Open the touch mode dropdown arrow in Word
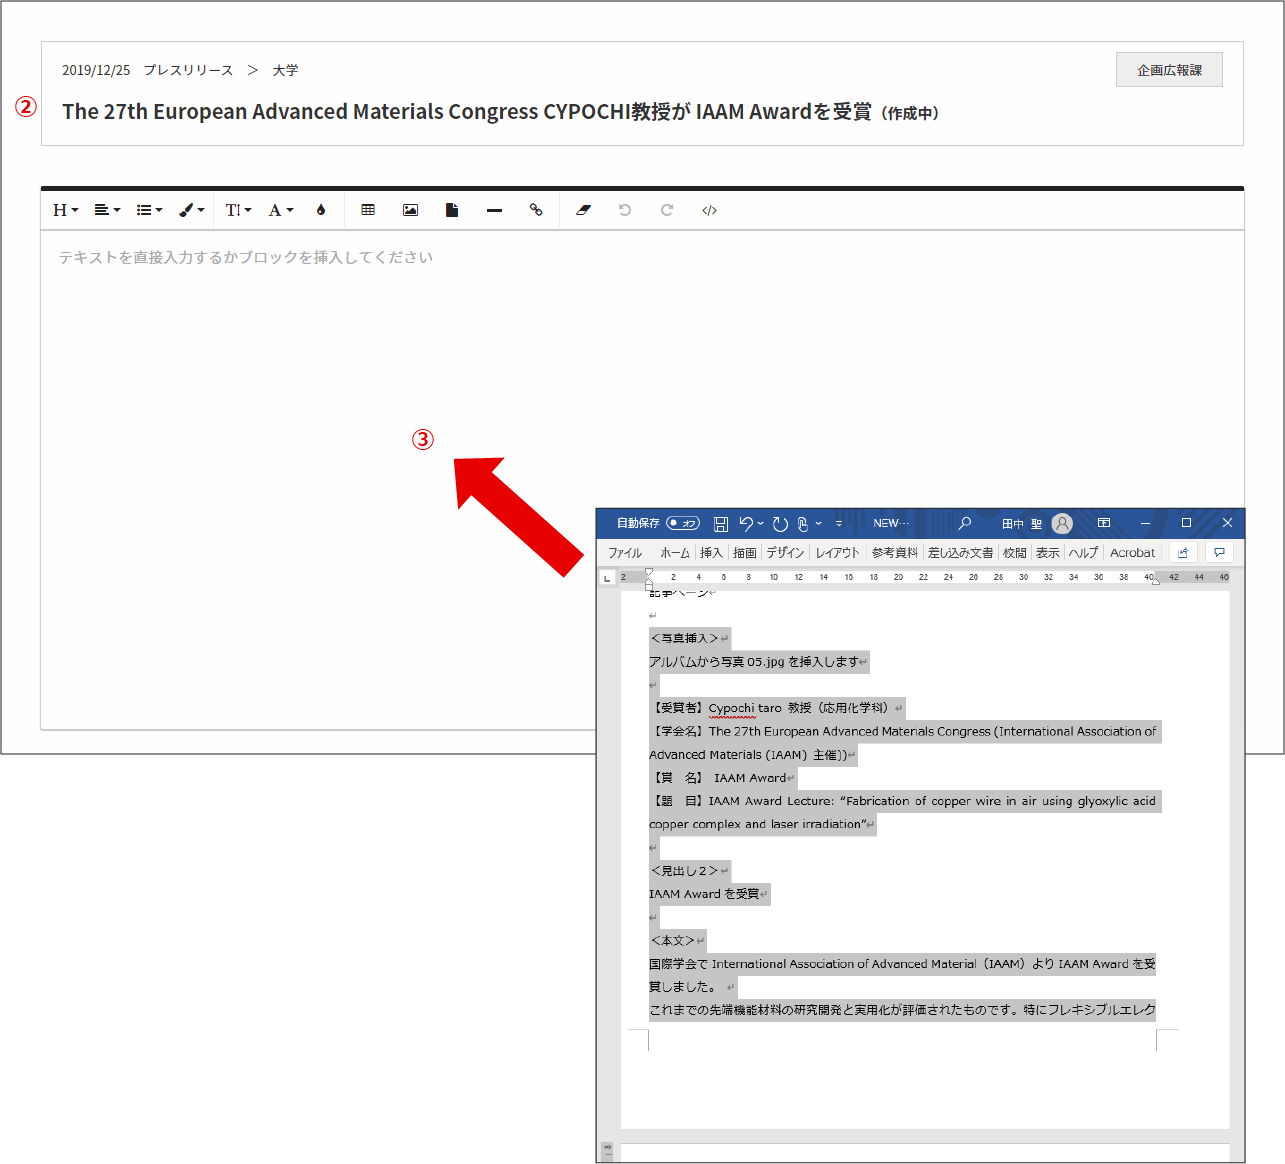1285x1164 pixels. (x=818, y=523)
